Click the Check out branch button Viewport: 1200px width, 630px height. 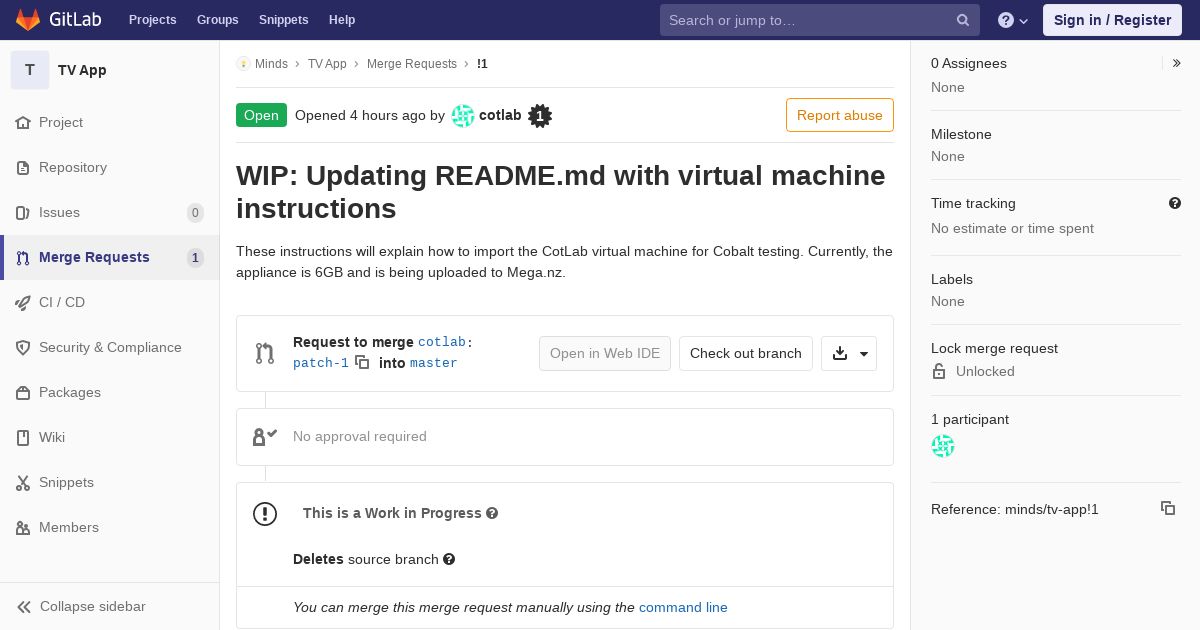(746, 353)
